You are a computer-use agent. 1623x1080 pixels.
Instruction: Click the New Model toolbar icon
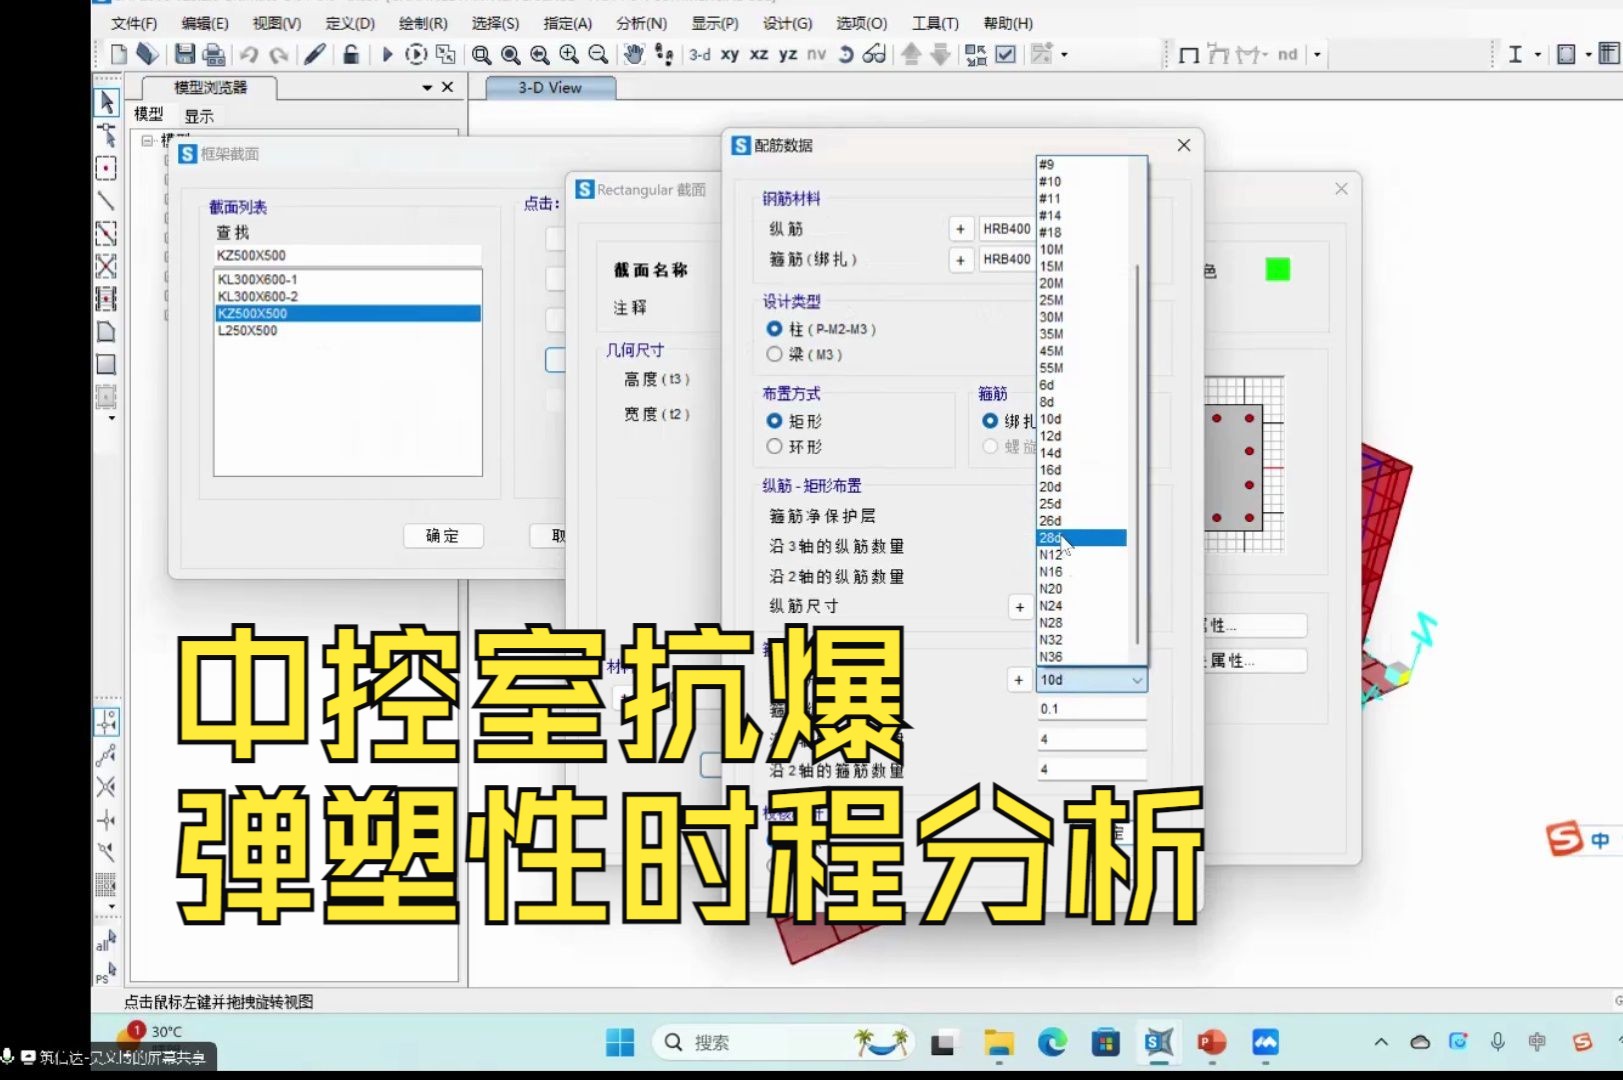tap(119, 54)
